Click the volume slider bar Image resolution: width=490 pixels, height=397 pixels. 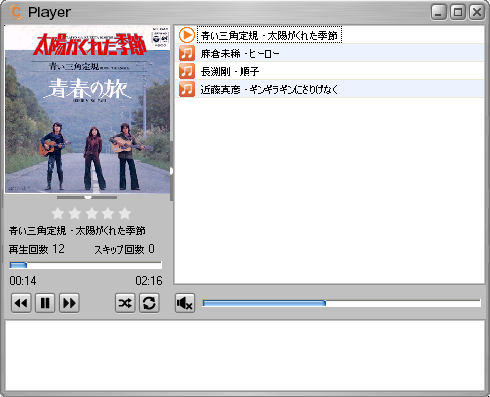click(342, 303)
